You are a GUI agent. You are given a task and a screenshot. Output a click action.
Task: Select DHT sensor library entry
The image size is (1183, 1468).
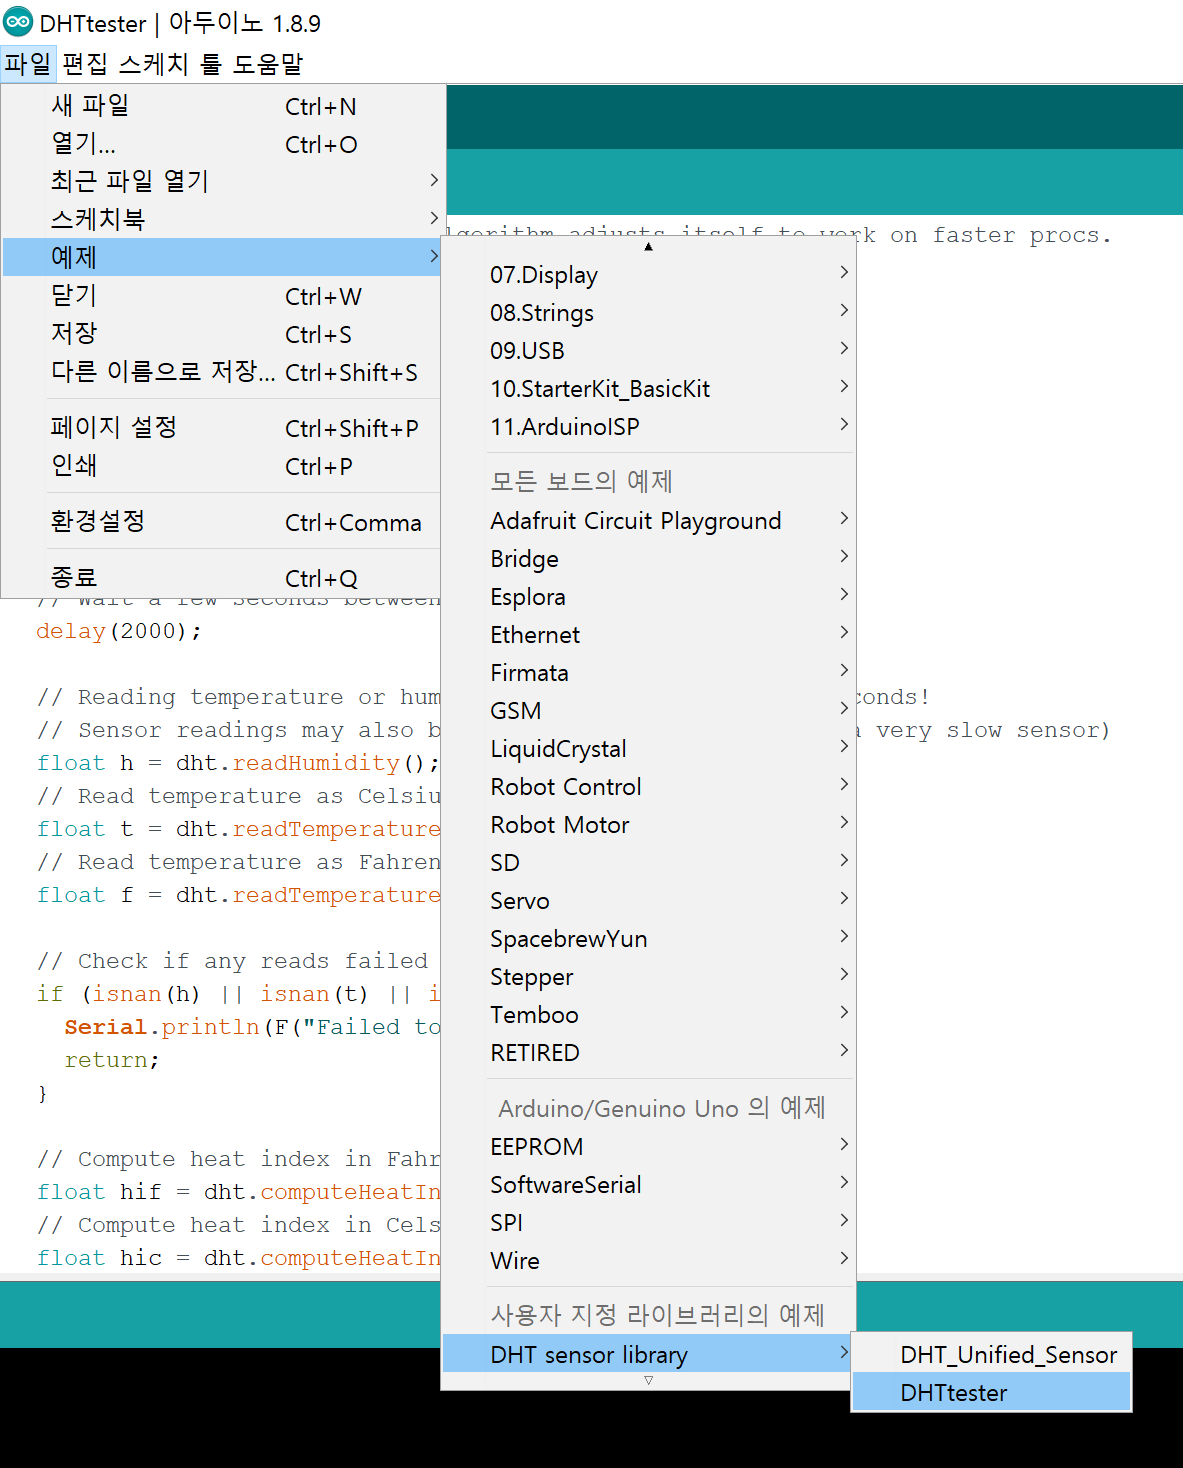point(648,1354)
